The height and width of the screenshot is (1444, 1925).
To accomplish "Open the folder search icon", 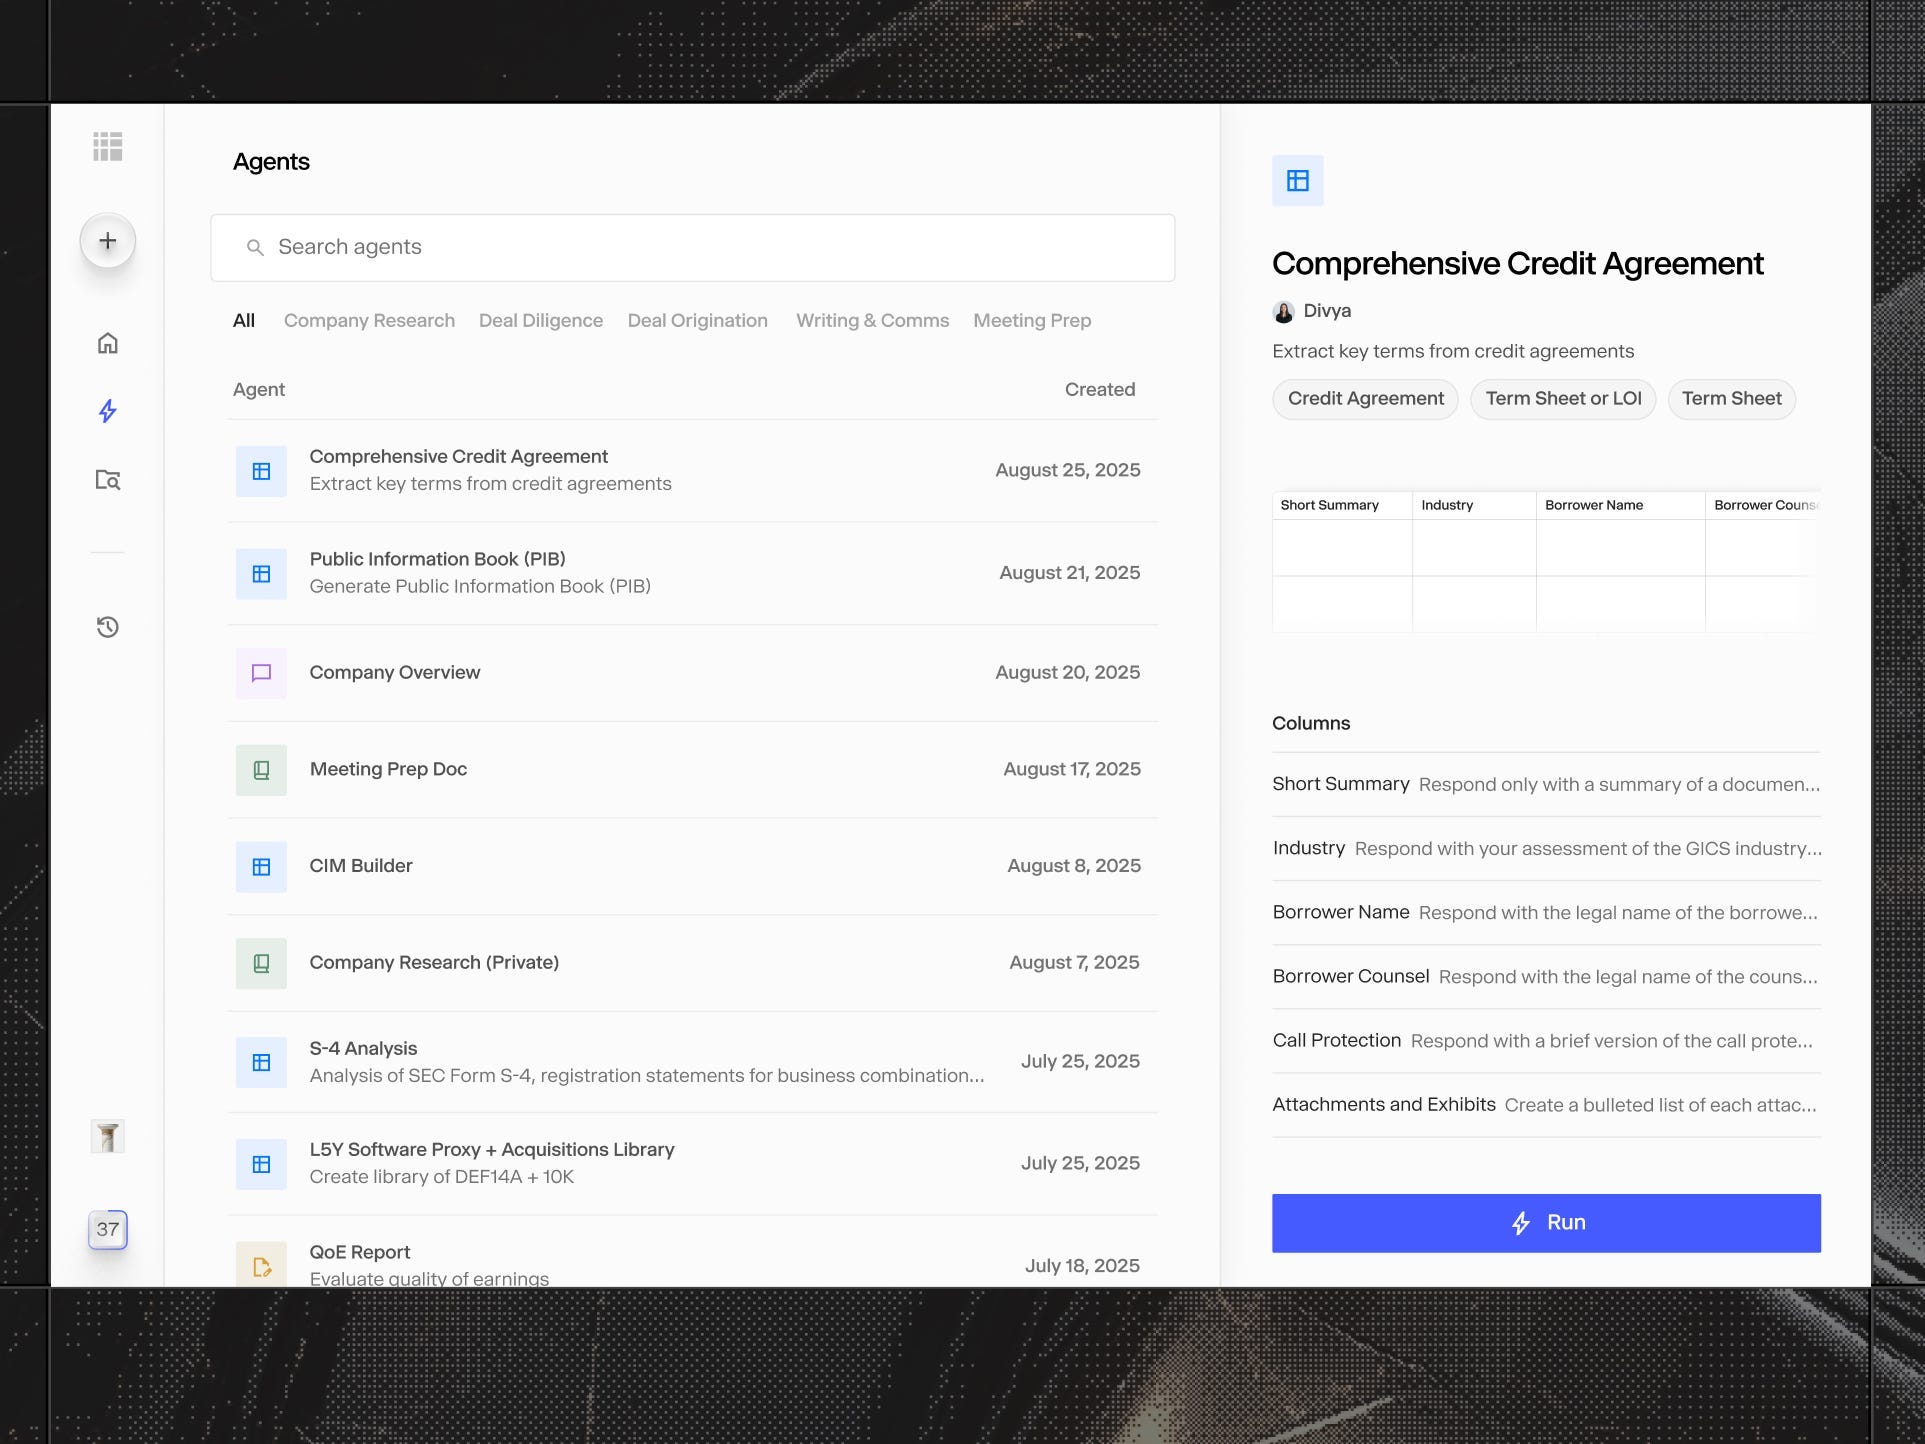I will [107, 480].
